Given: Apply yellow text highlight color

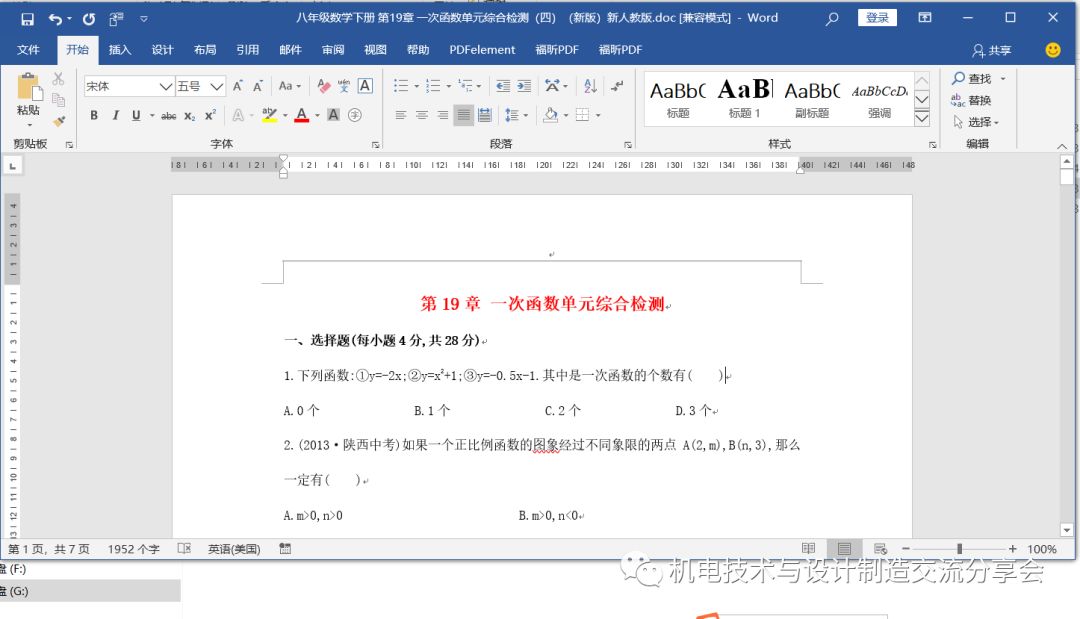Looking at the screenshot, I should pyautogui.click(x=269, y=116).
